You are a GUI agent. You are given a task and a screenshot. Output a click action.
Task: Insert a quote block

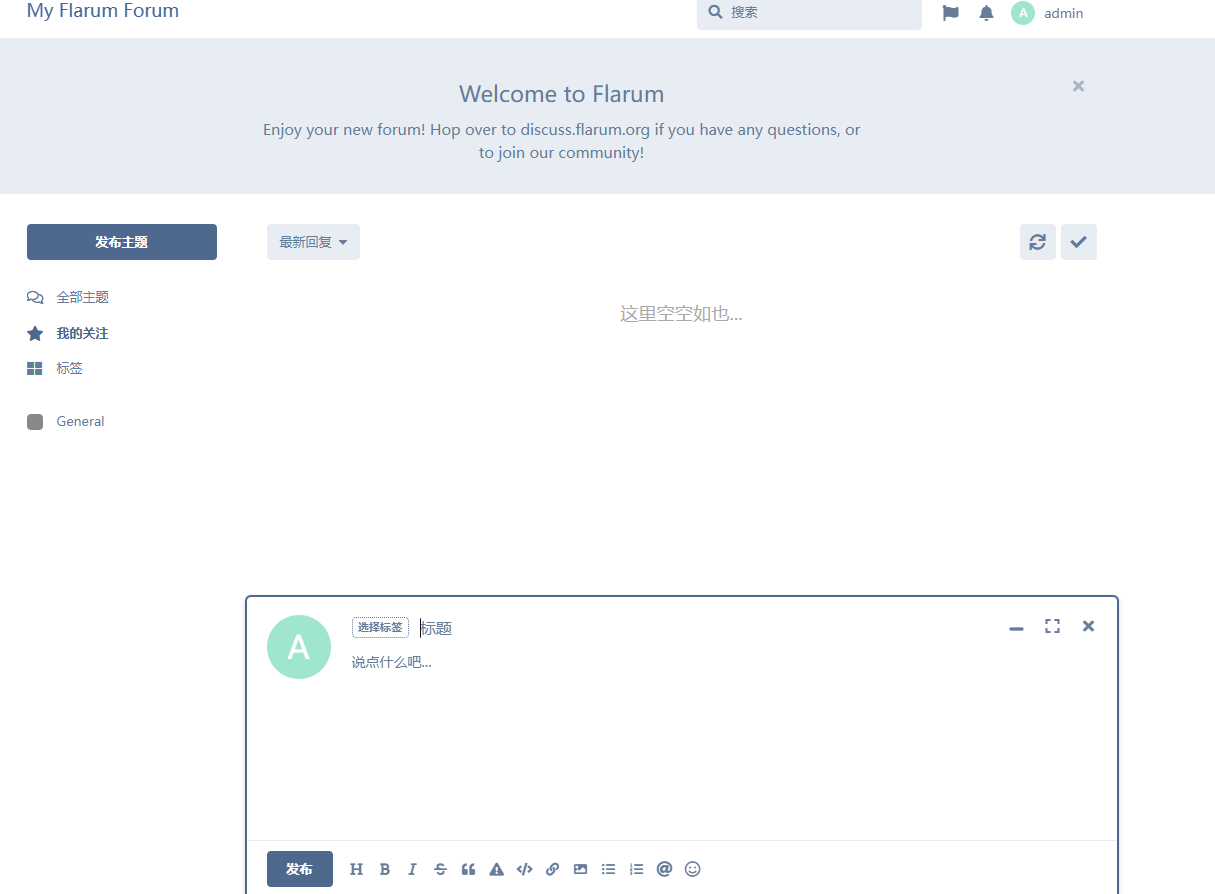(x=468, y=869)
